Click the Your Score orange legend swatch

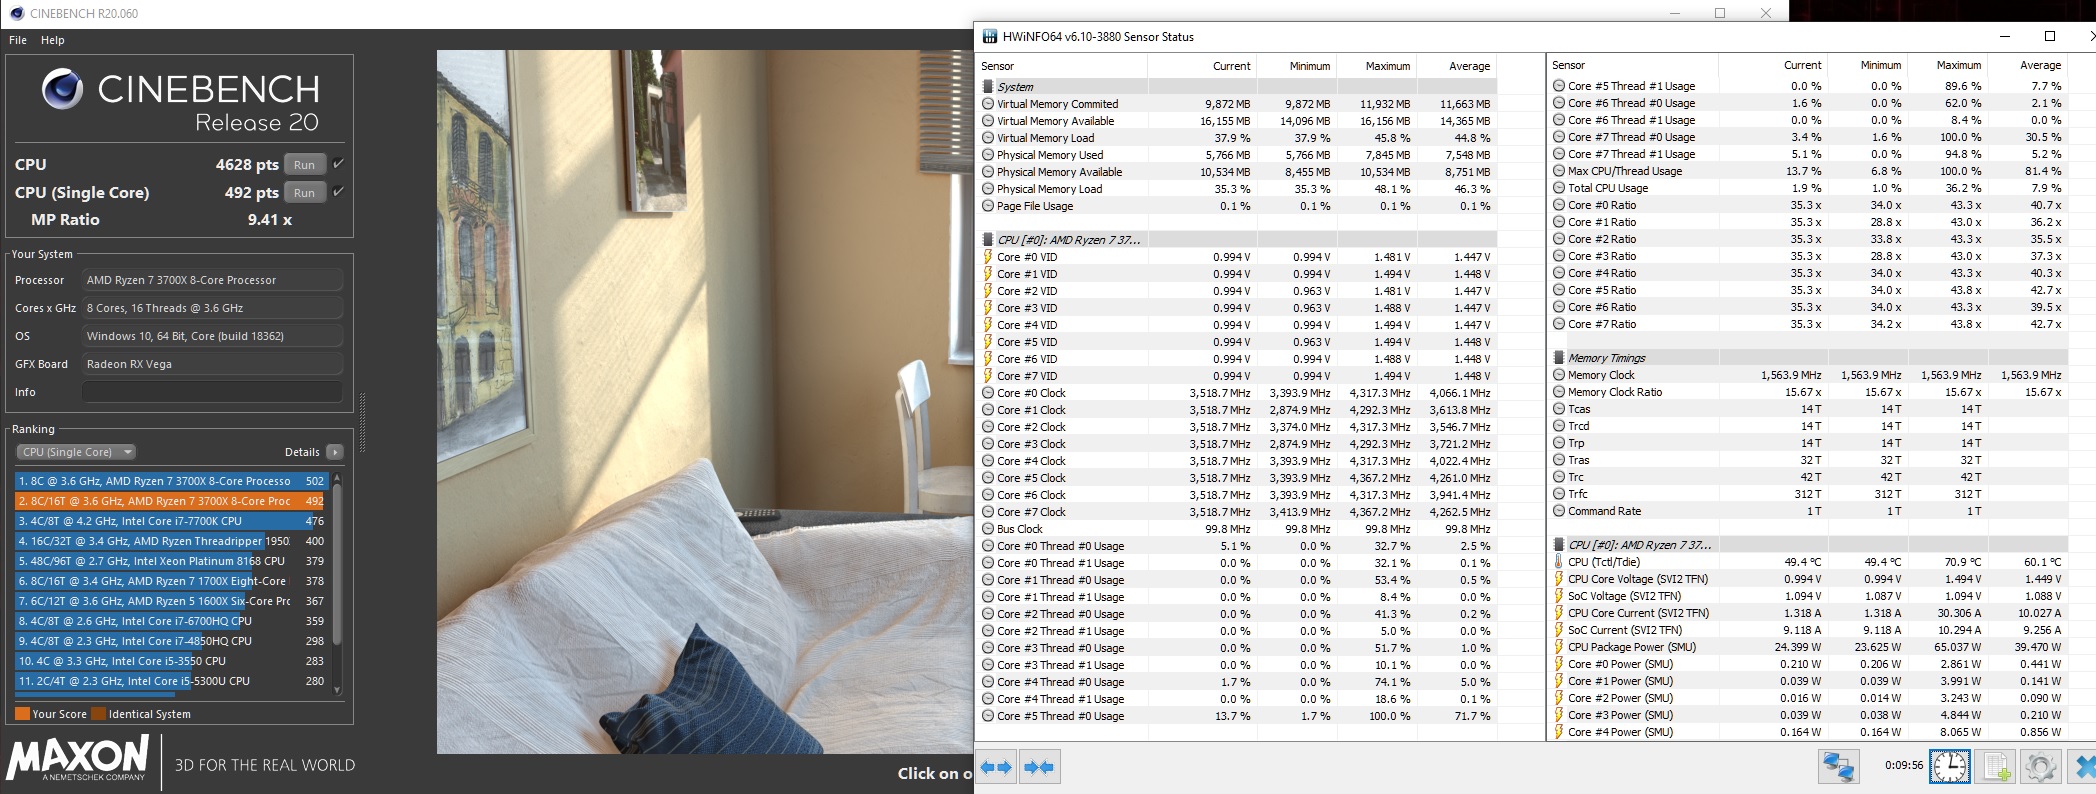click(22, 714)
